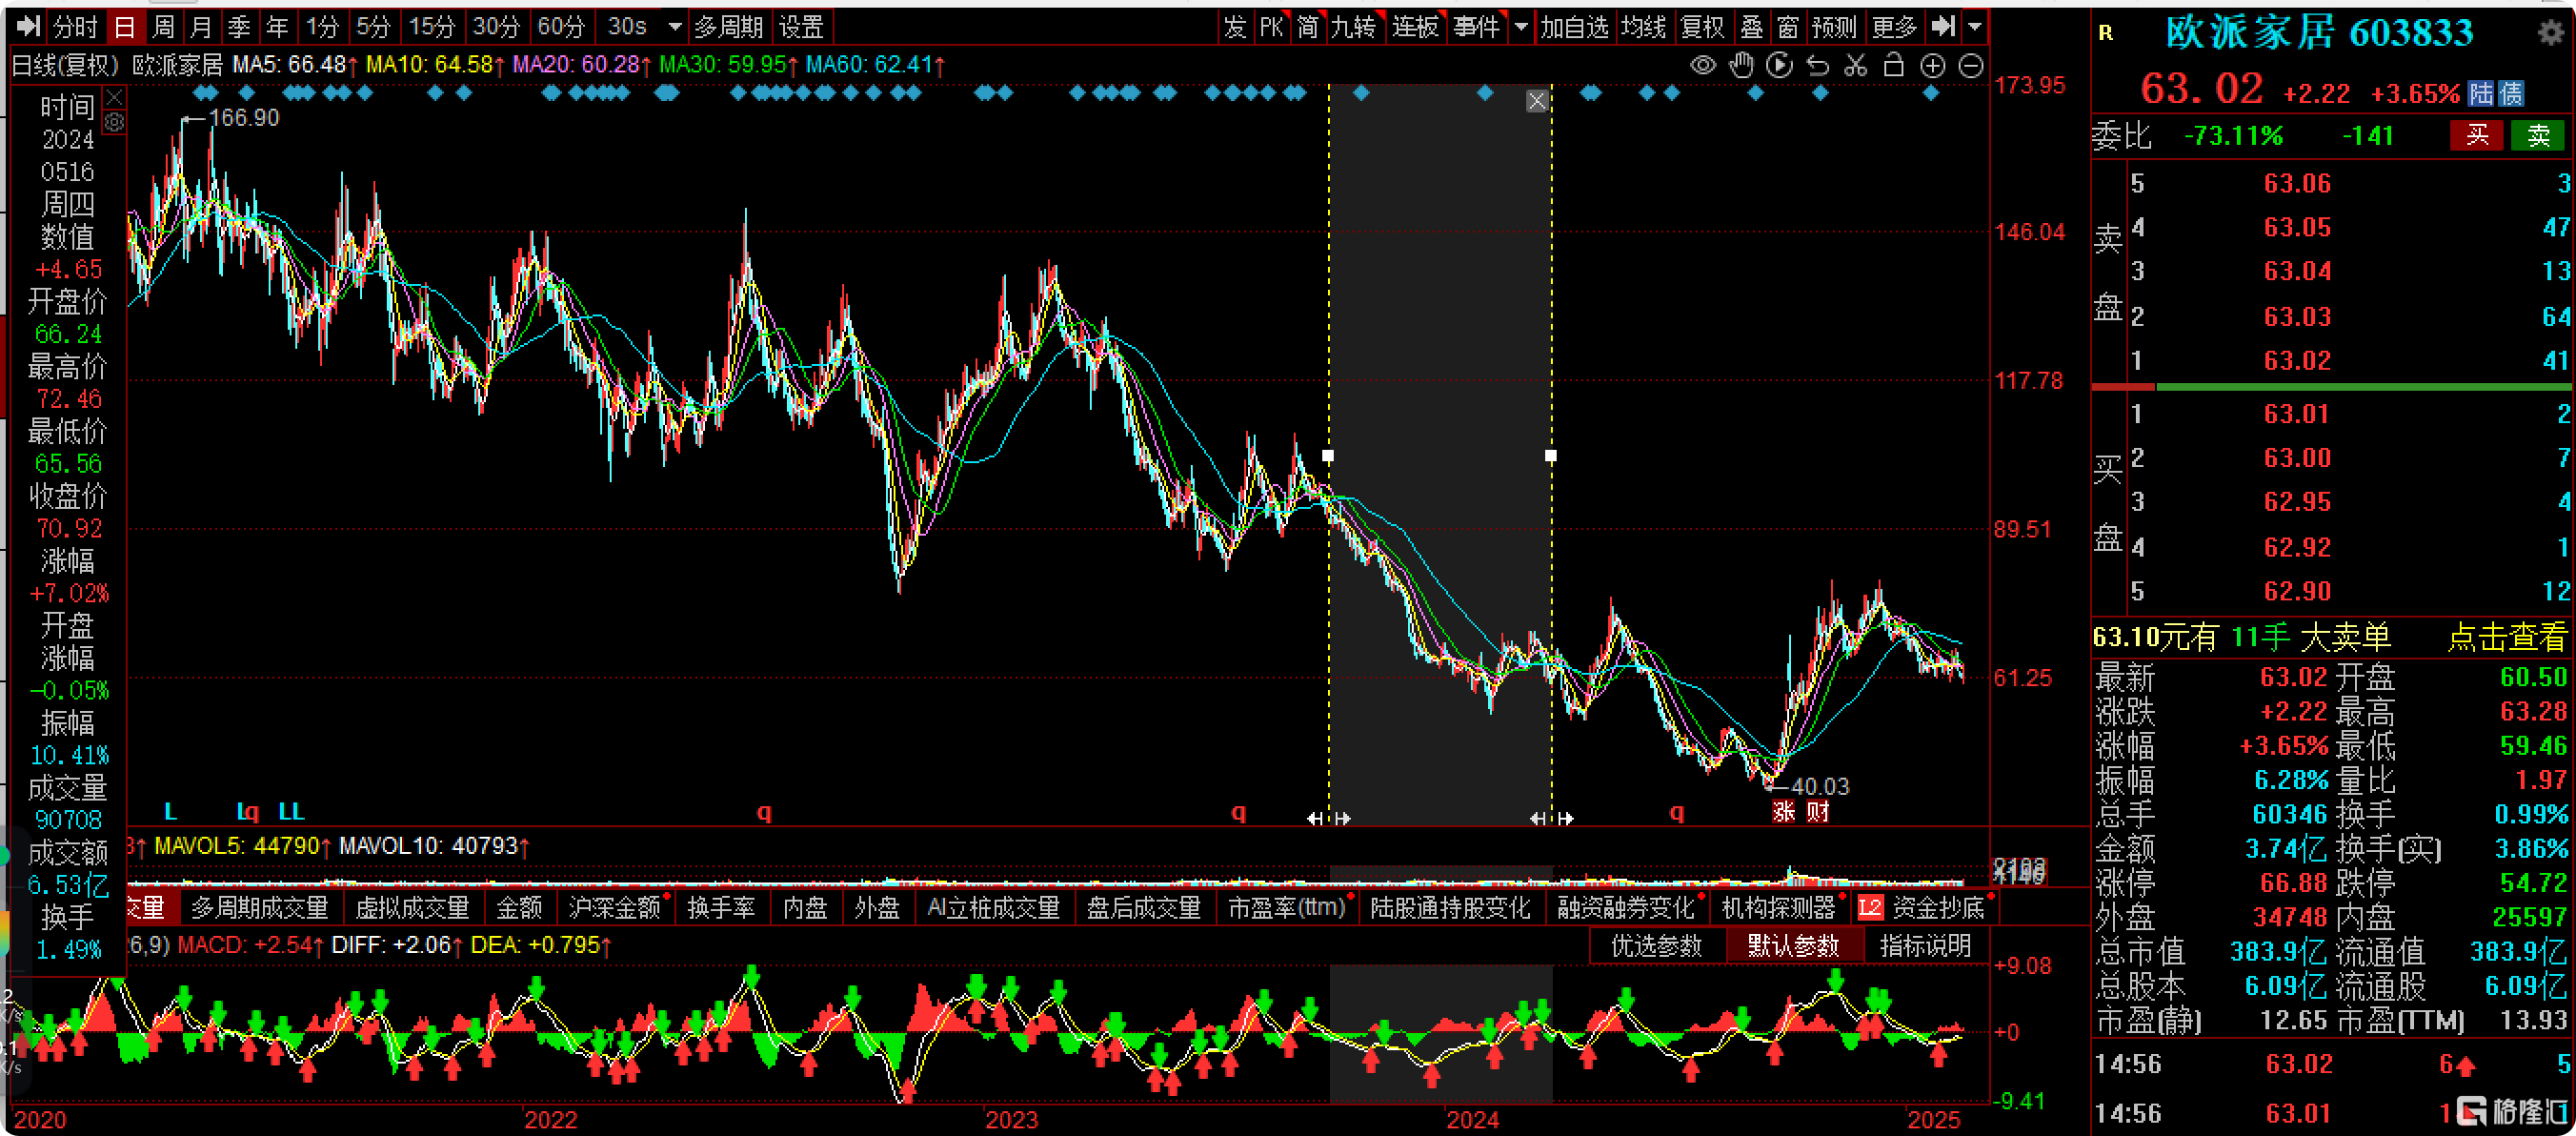2576x1136 pixels.
Task: Select the 换手率 indicator tab
Action: pos(721,908)
